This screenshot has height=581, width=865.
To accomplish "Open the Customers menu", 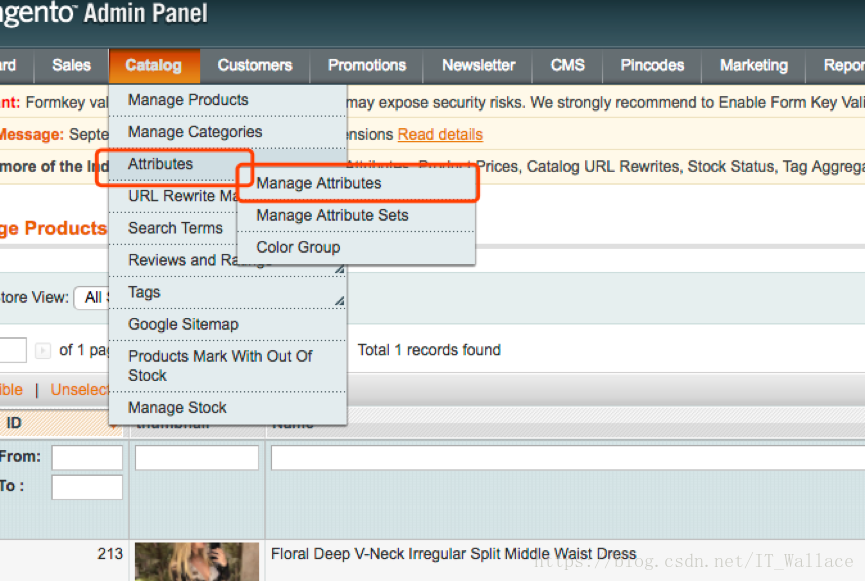I will pos(255,66).
